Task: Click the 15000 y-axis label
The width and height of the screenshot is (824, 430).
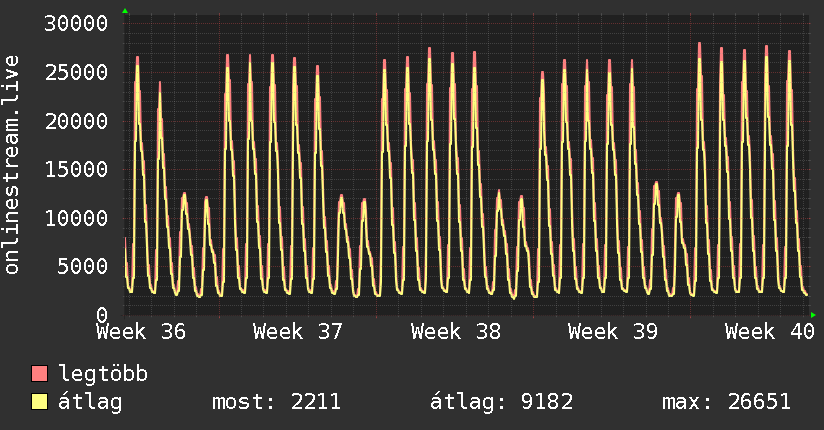Action: tap(76, 169)
